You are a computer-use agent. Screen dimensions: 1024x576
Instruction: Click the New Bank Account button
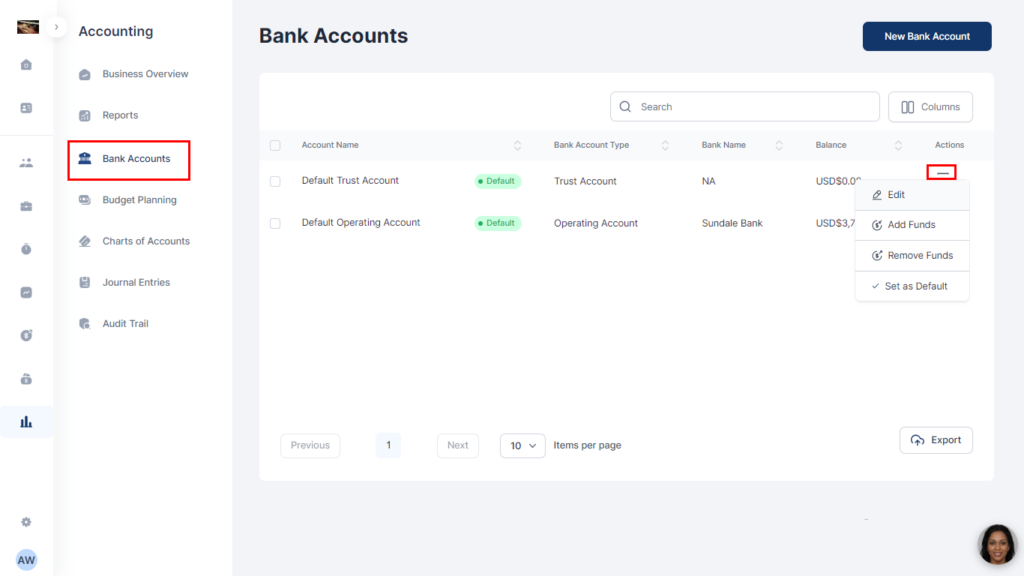(x=927, y=36)
